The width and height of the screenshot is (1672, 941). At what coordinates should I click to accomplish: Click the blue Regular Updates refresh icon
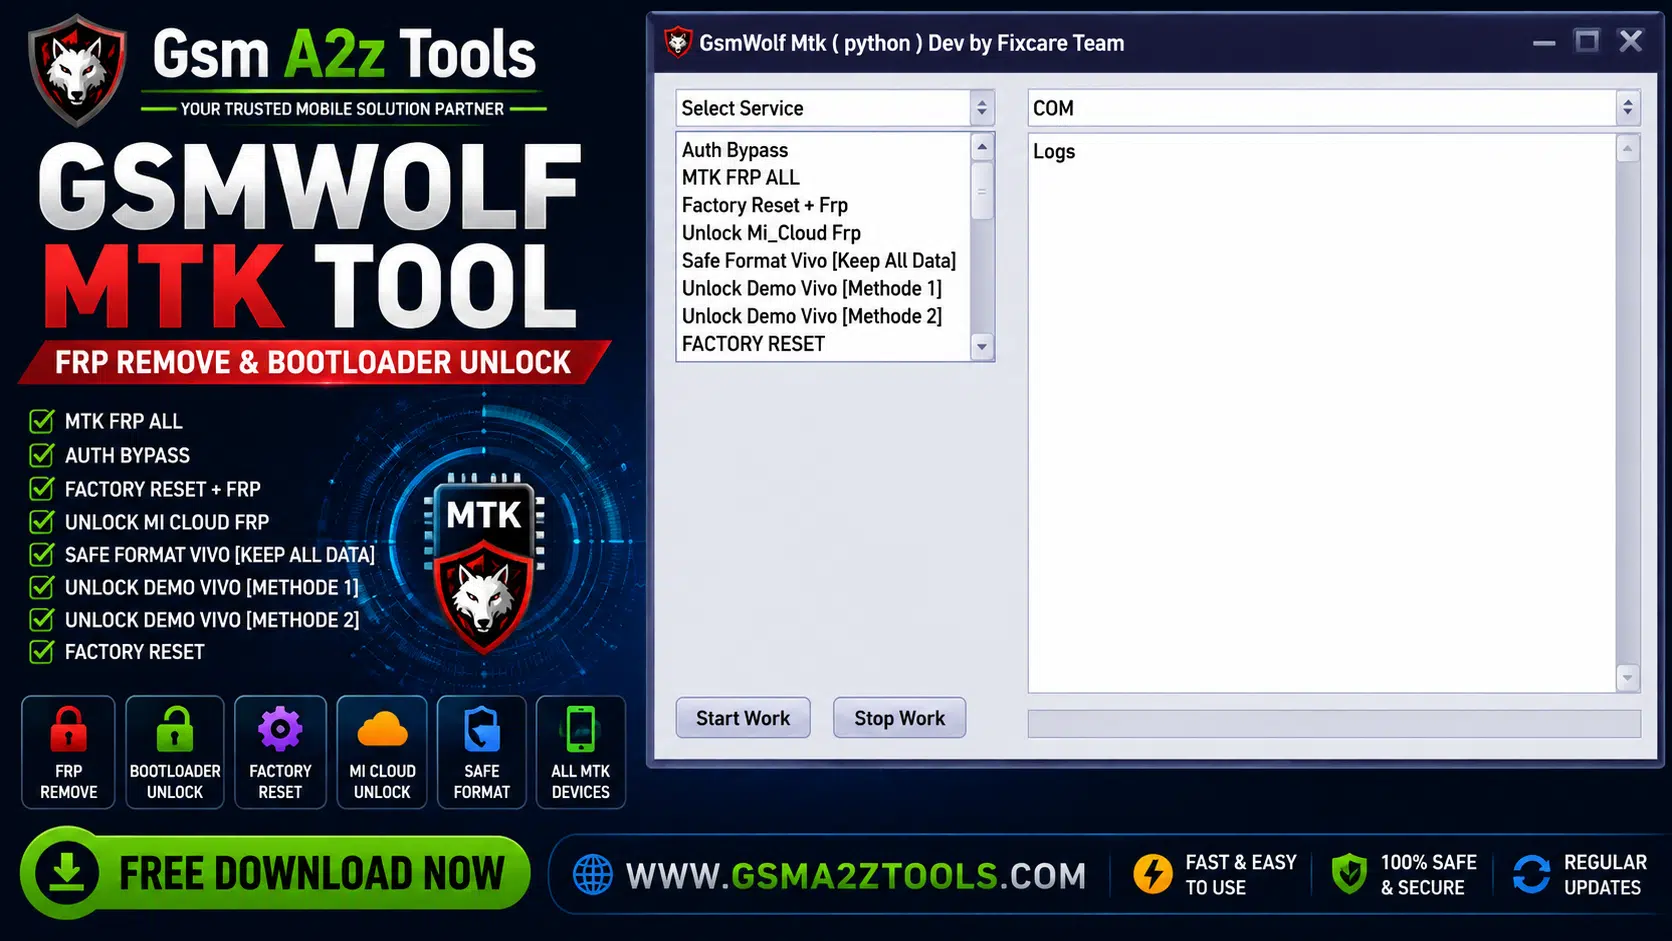pos(1531,874)
